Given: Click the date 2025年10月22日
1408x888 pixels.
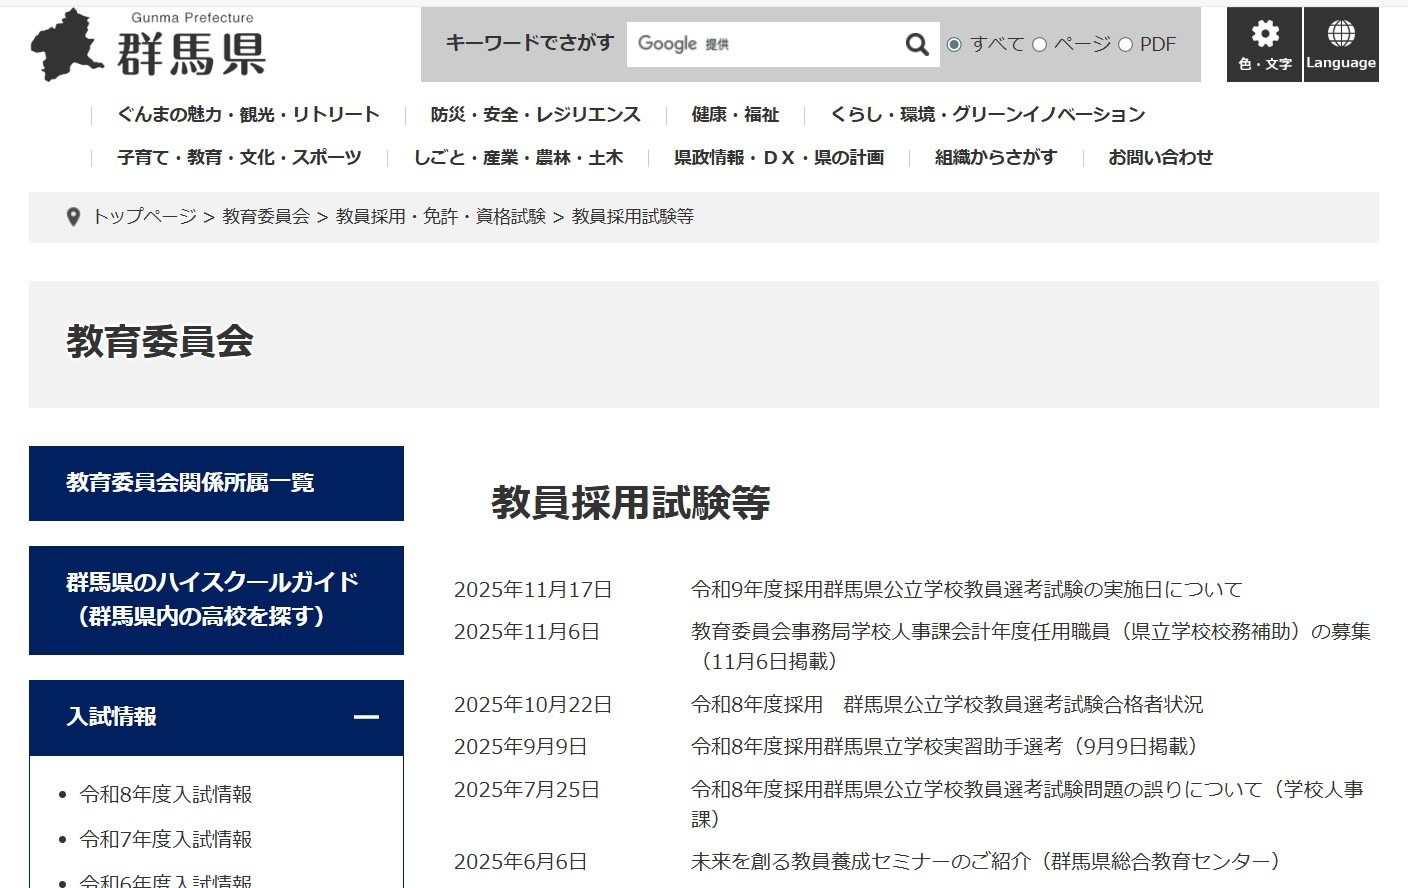Looking at the screenshot, I should [x=533, y=705].
